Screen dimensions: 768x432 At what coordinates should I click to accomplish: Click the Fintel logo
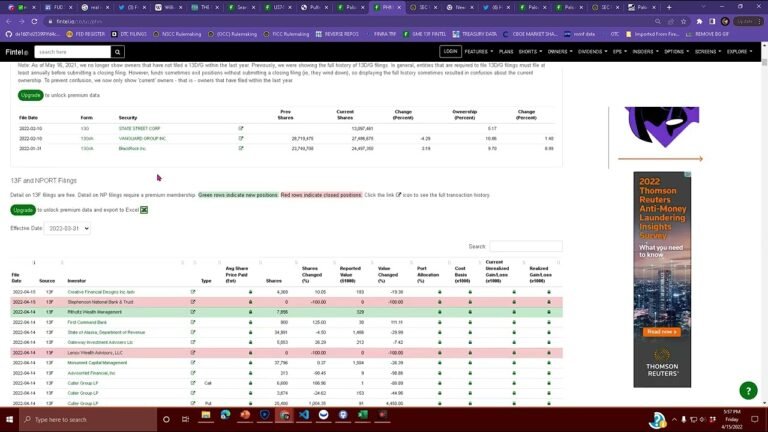pyautogui.click(x=16, y=52)
